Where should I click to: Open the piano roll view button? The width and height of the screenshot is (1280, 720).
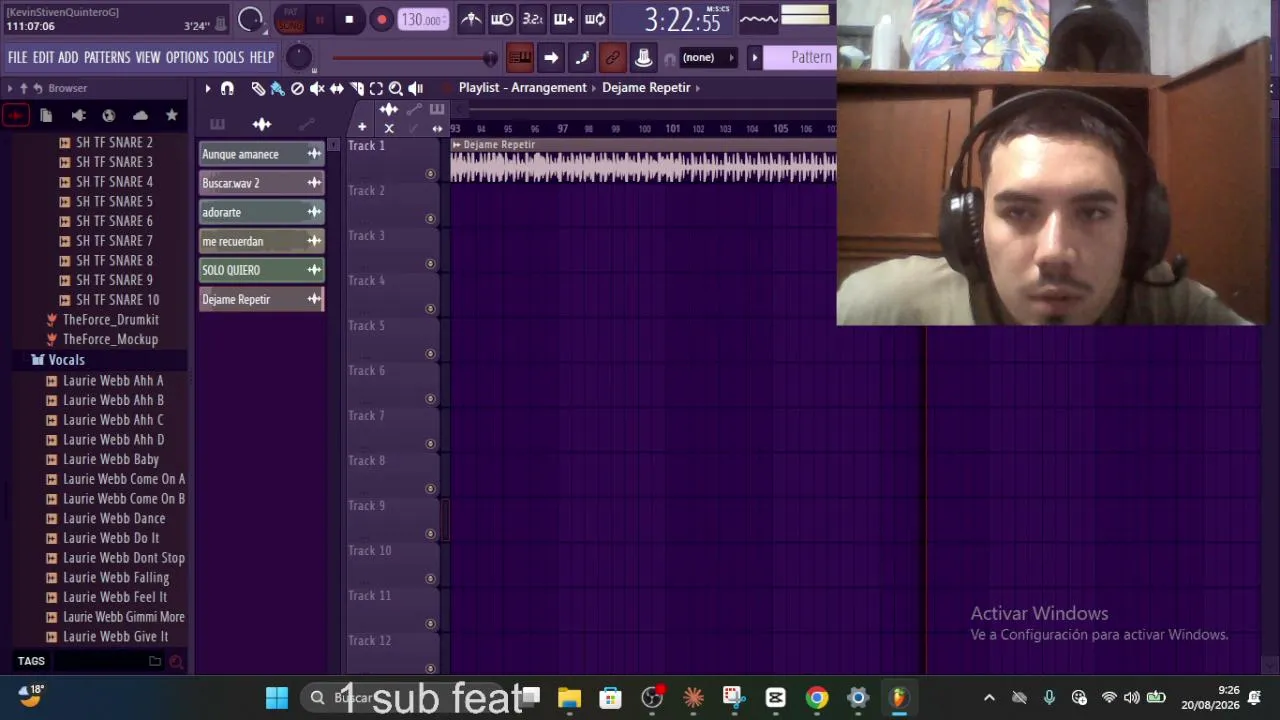[520, 57]
